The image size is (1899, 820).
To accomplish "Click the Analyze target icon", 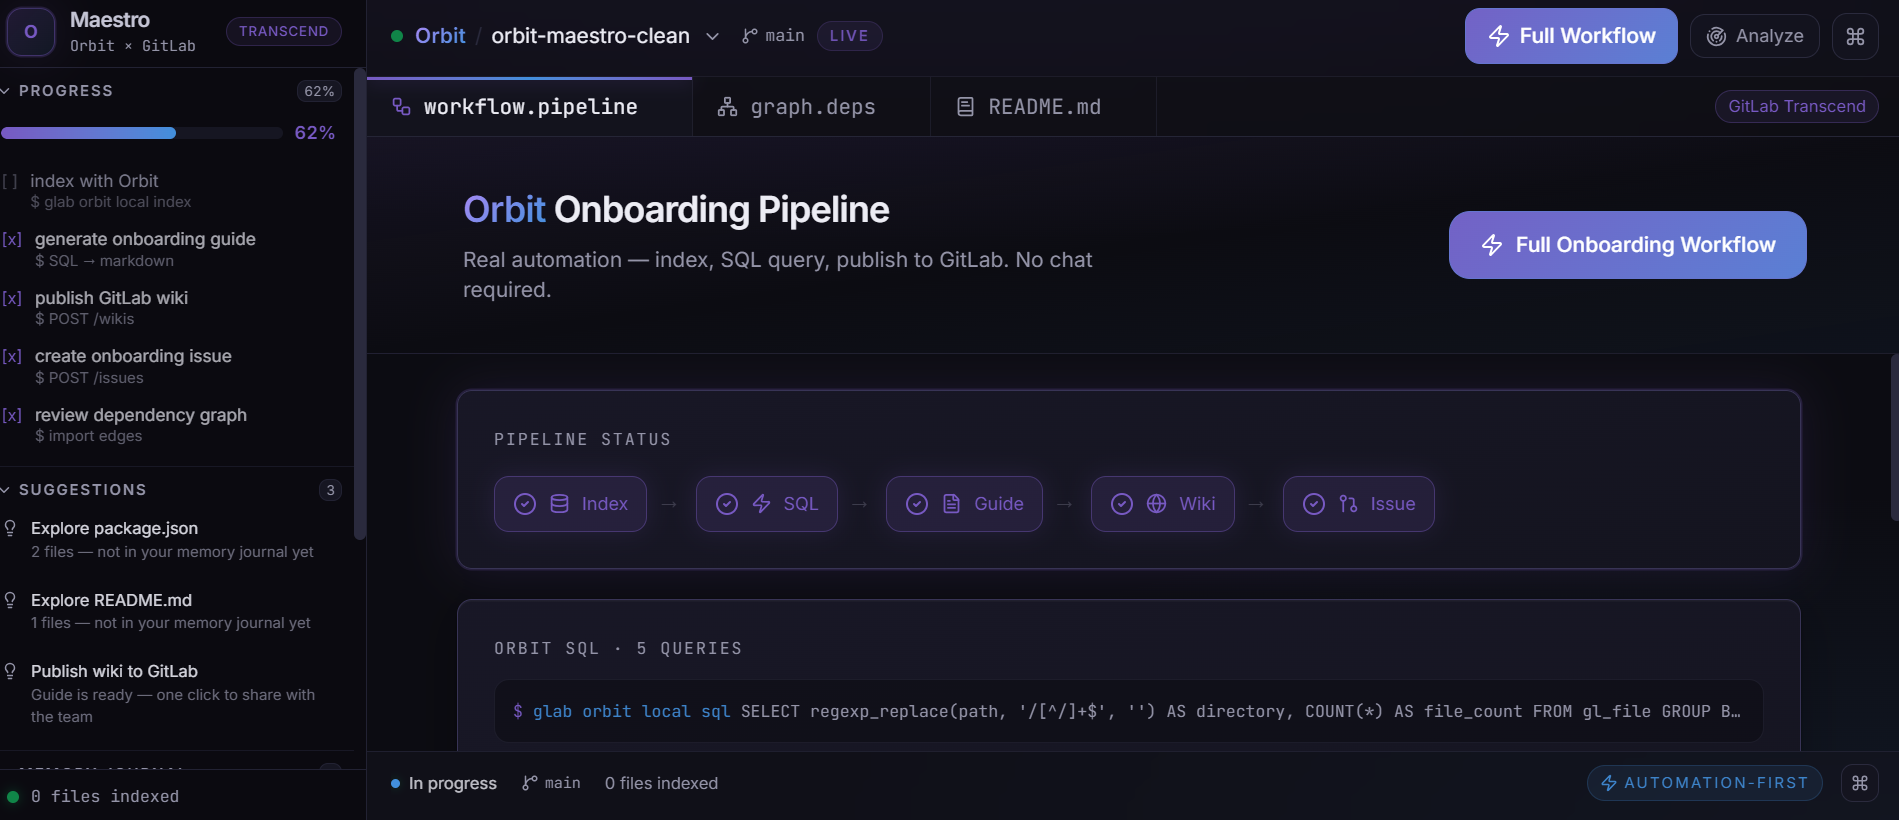I will [1716, 36].
